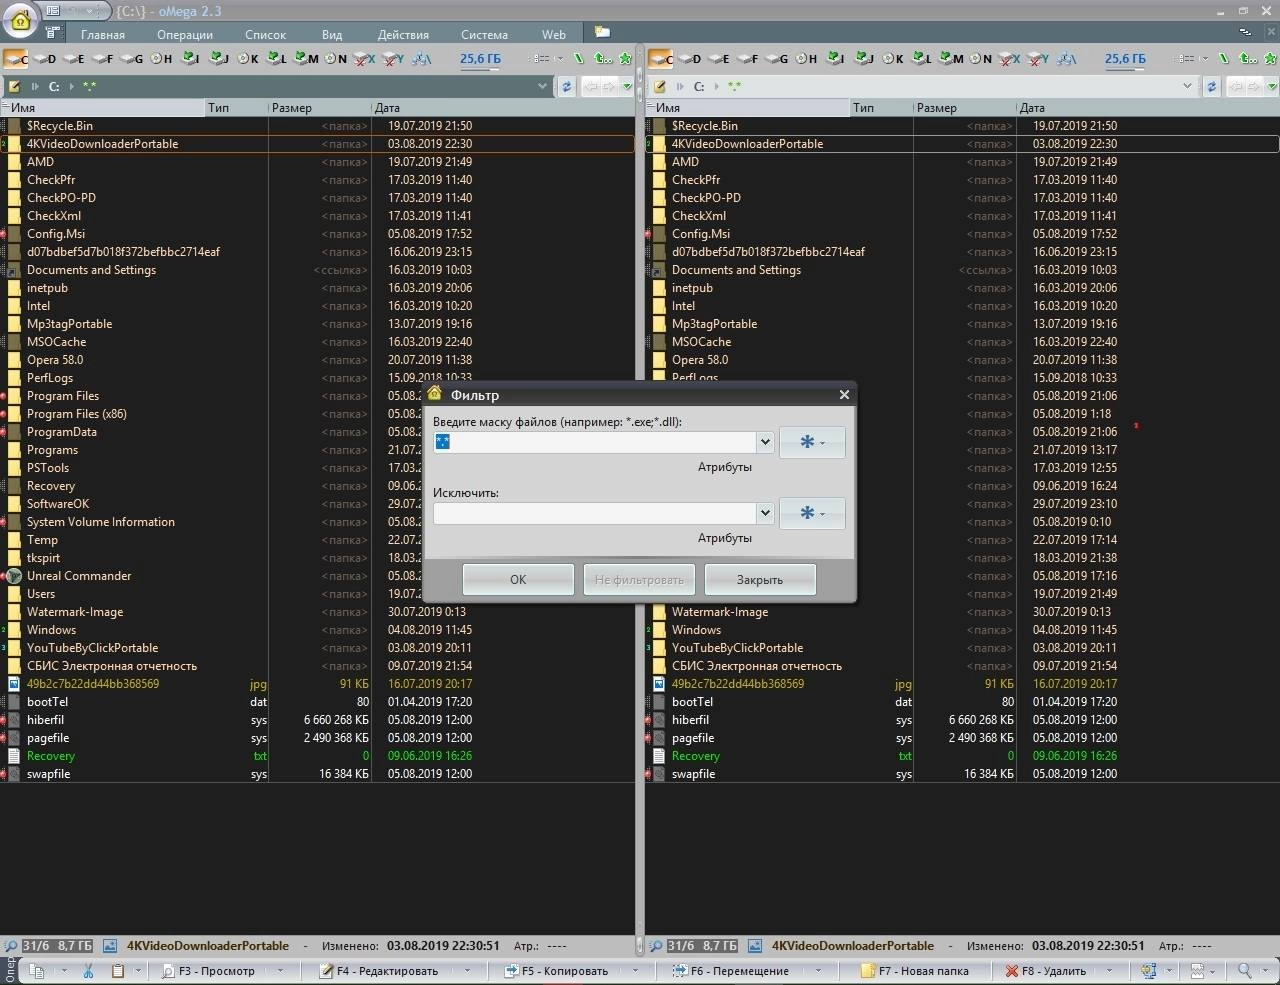This screenshot has height=985, width=1280.
Task: Select network drive J in left panel
Action: click(x=219, y=59)
